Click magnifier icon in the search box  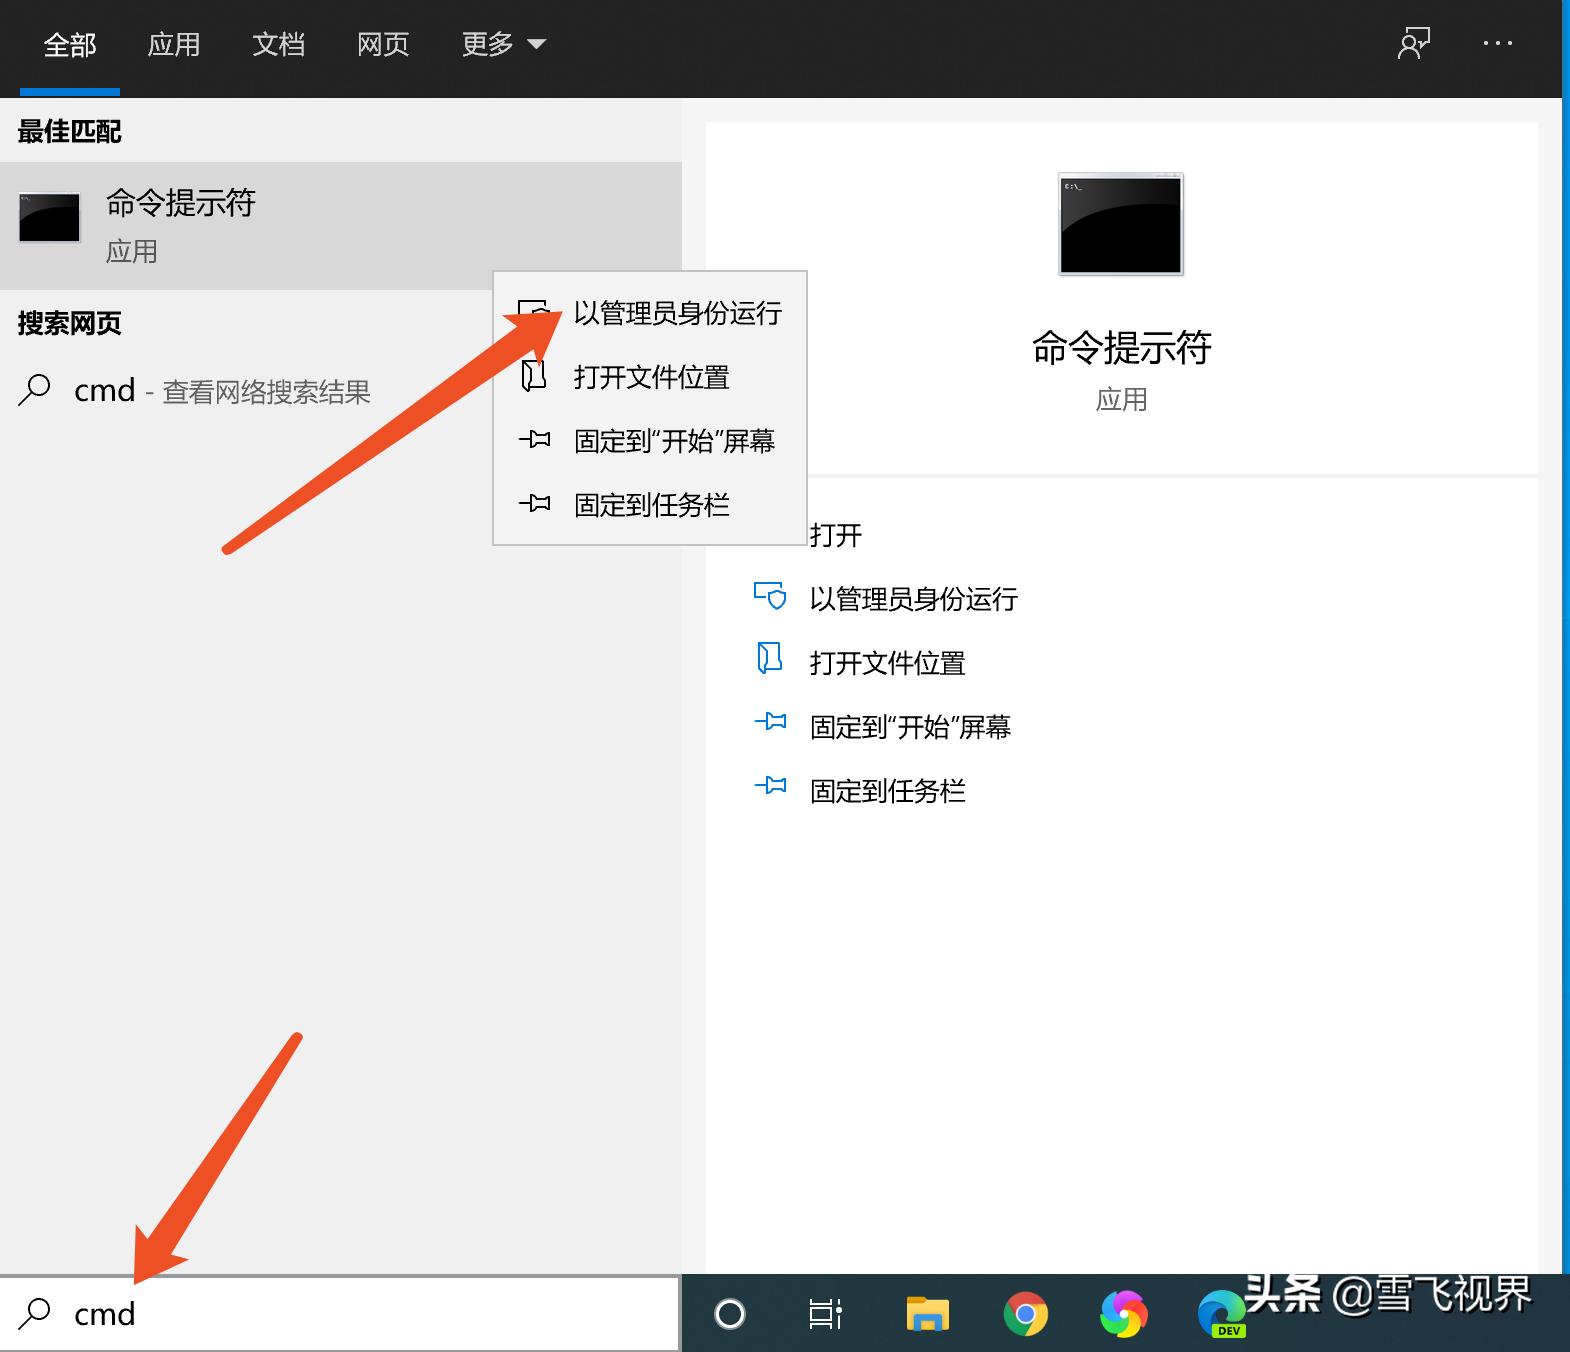coord(35,1313)
